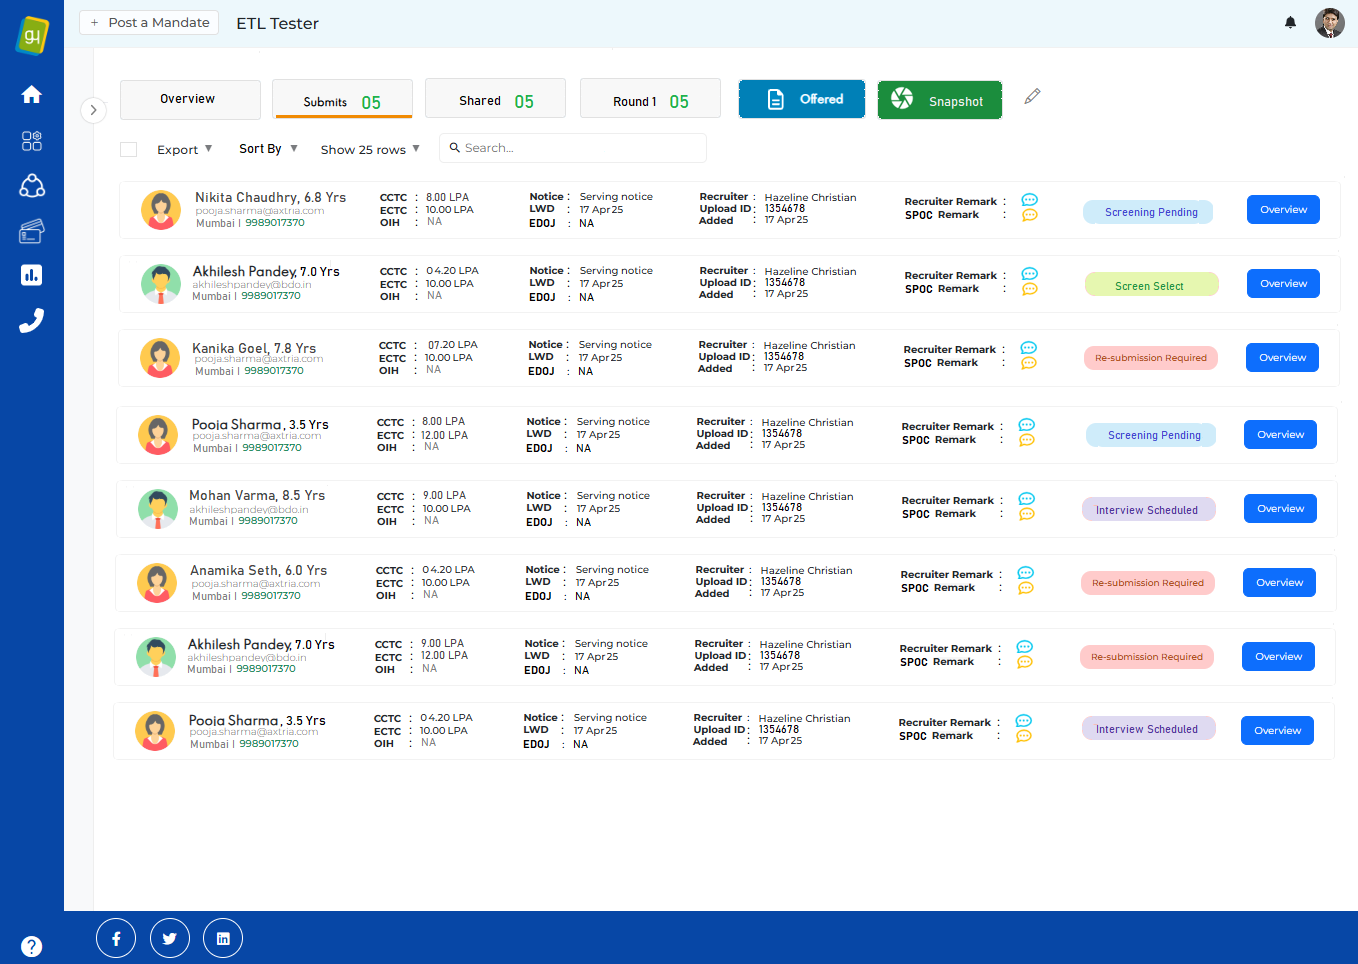Image resolution: width=1358 pixels, height=964 pixels.
Task: Click Overview button for Akhilesh Pandey 04.20 LPA
Action: 1283,284
